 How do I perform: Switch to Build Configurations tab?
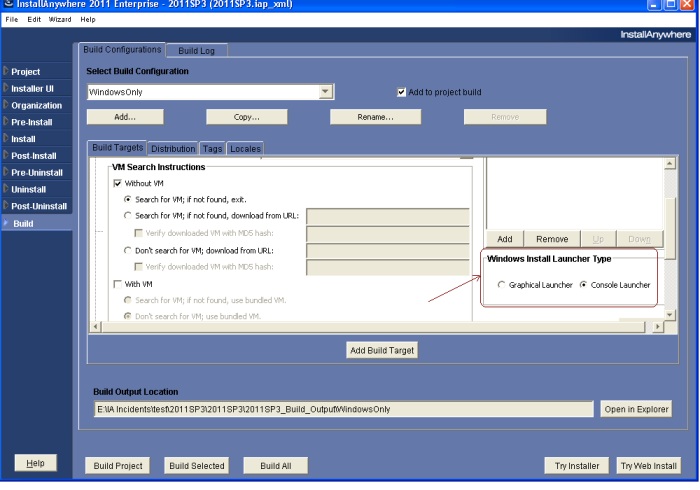tap(122, 50)
